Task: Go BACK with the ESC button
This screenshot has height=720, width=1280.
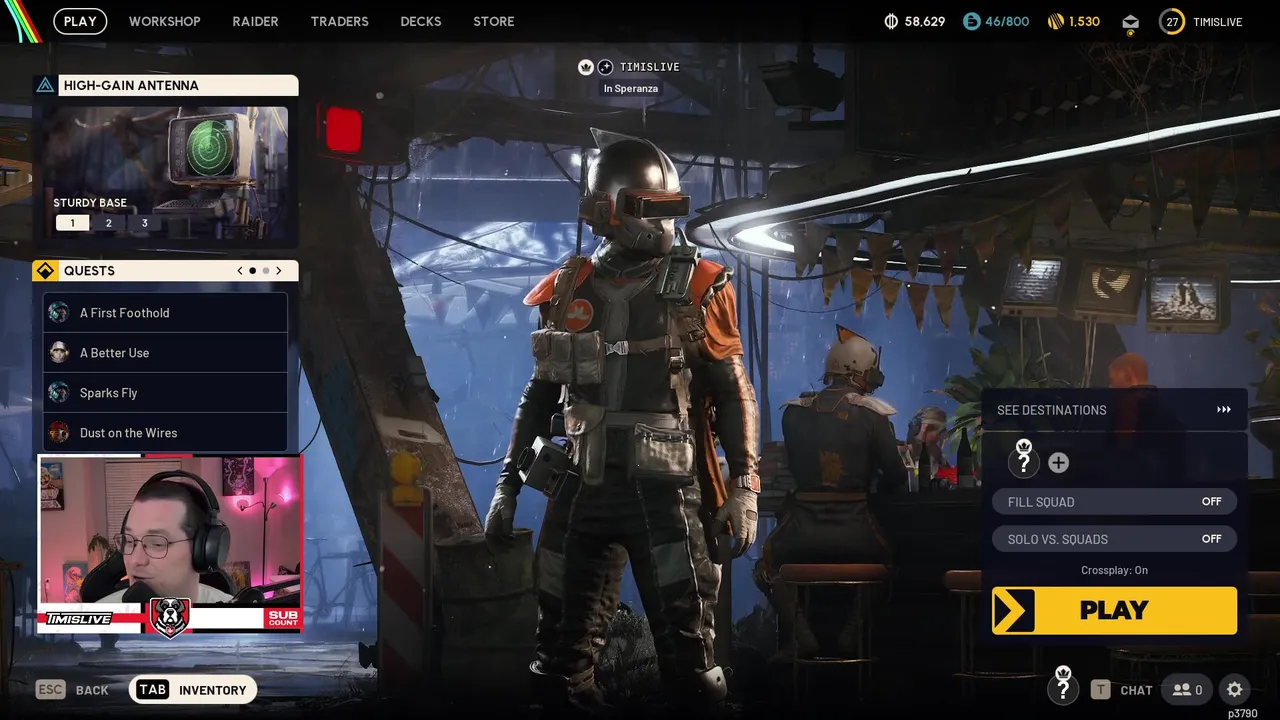Action: 72,690
